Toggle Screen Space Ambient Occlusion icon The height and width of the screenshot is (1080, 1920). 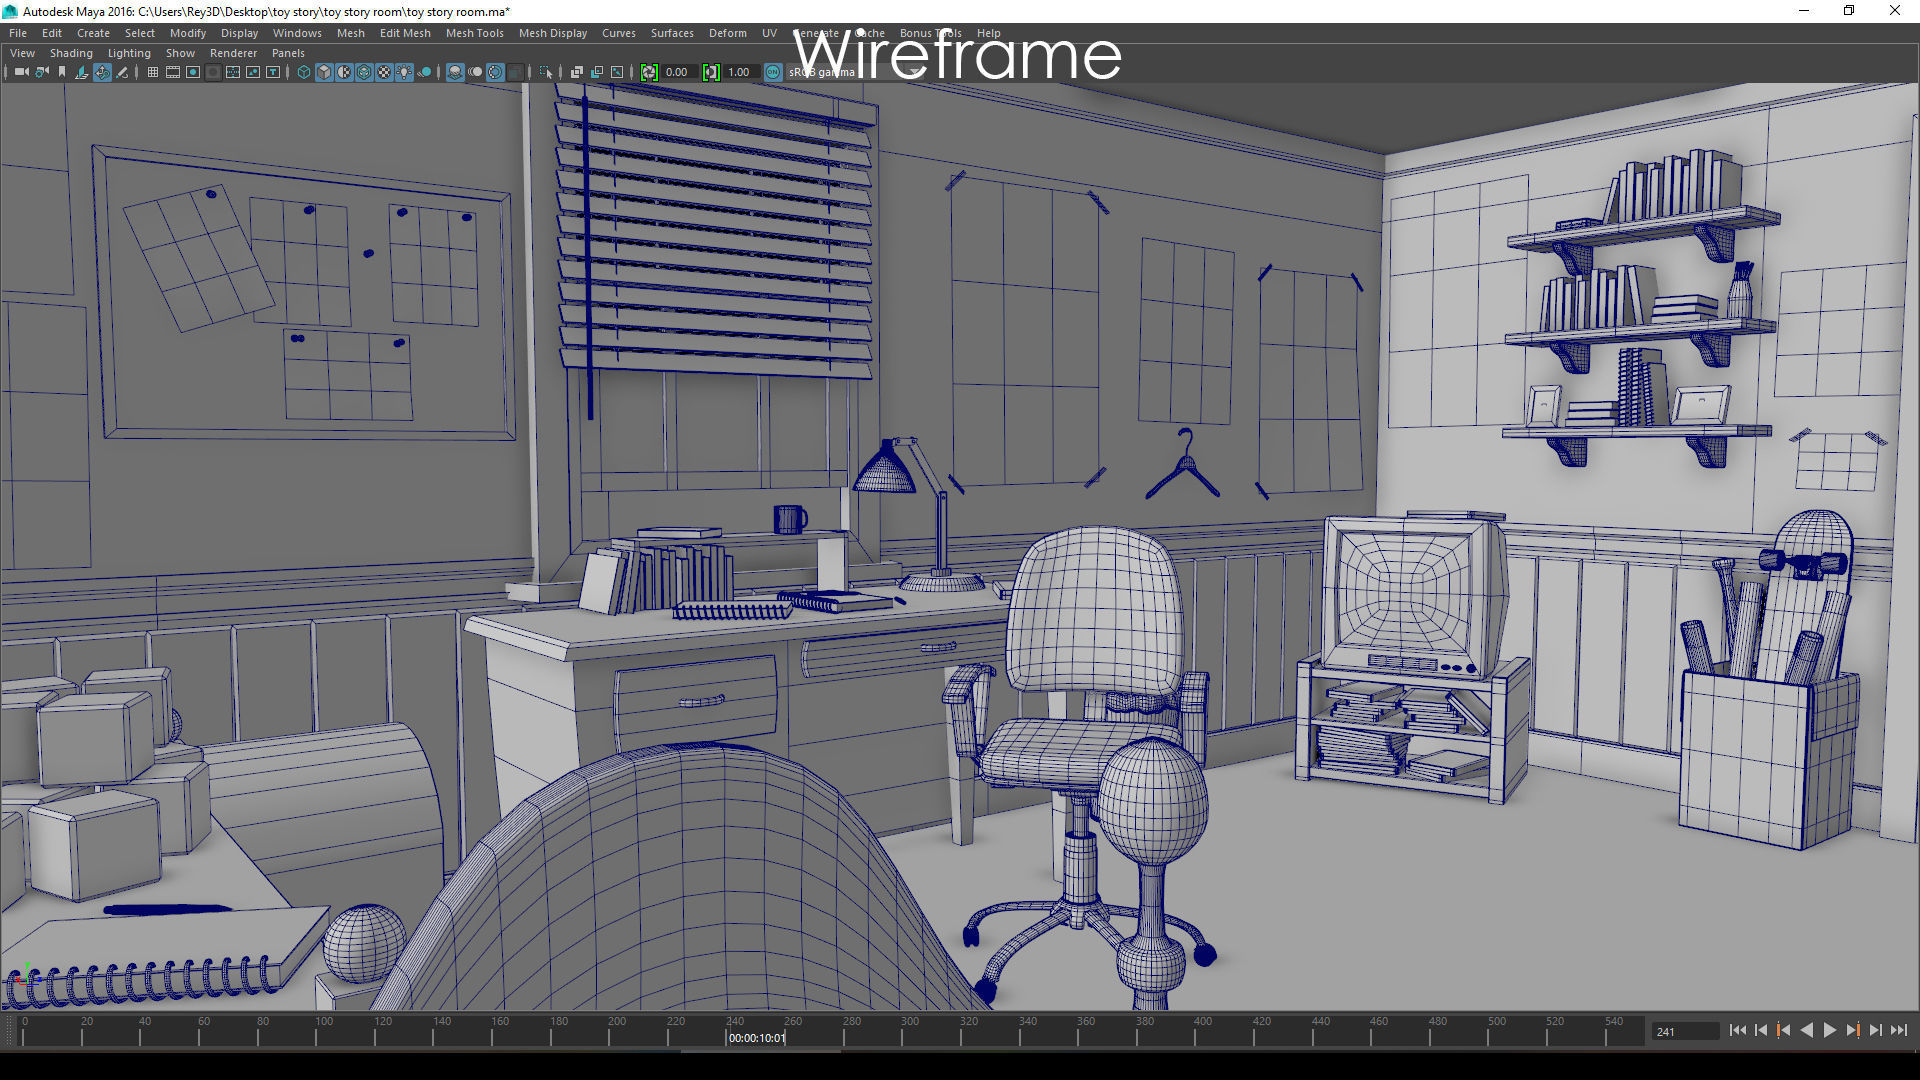tap(455, 72)
